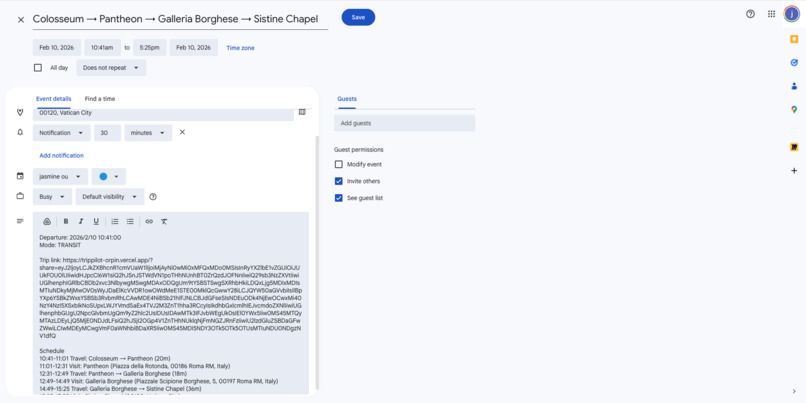
Task: Open Google Maps in side panel
Action: pos(794,109)
